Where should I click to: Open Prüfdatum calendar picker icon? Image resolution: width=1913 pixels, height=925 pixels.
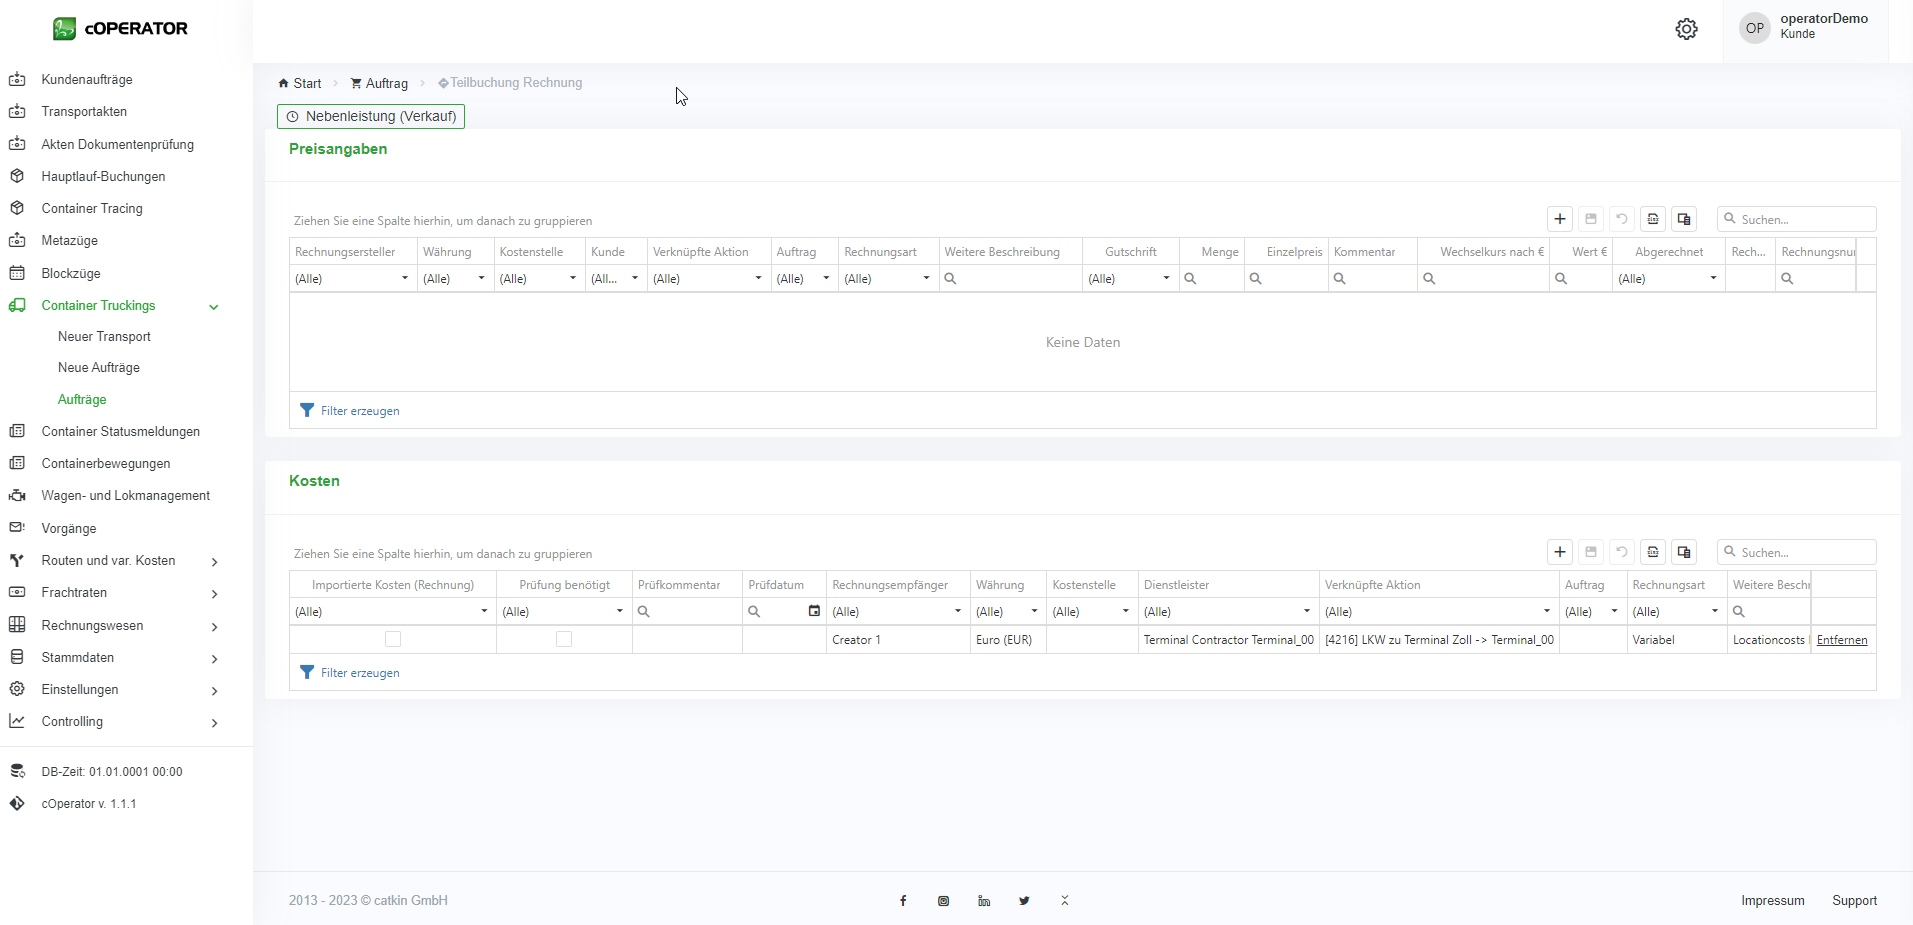click(814, 611)
